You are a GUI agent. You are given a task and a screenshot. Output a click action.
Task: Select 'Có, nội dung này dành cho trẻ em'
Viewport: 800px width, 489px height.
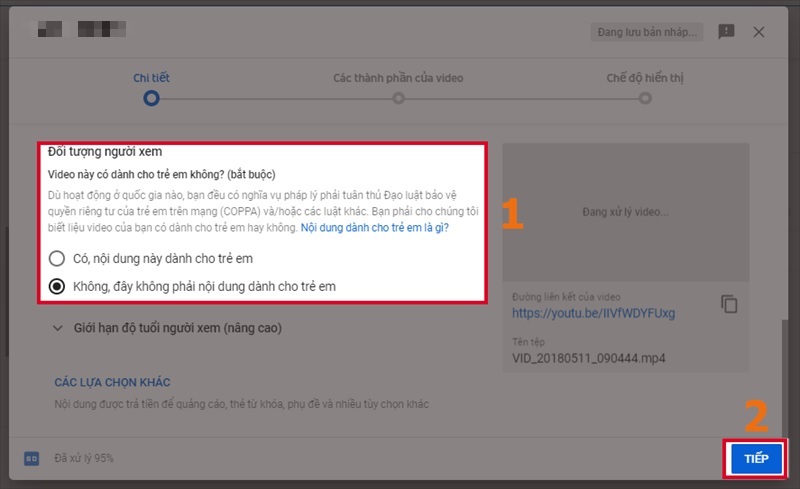57,257
